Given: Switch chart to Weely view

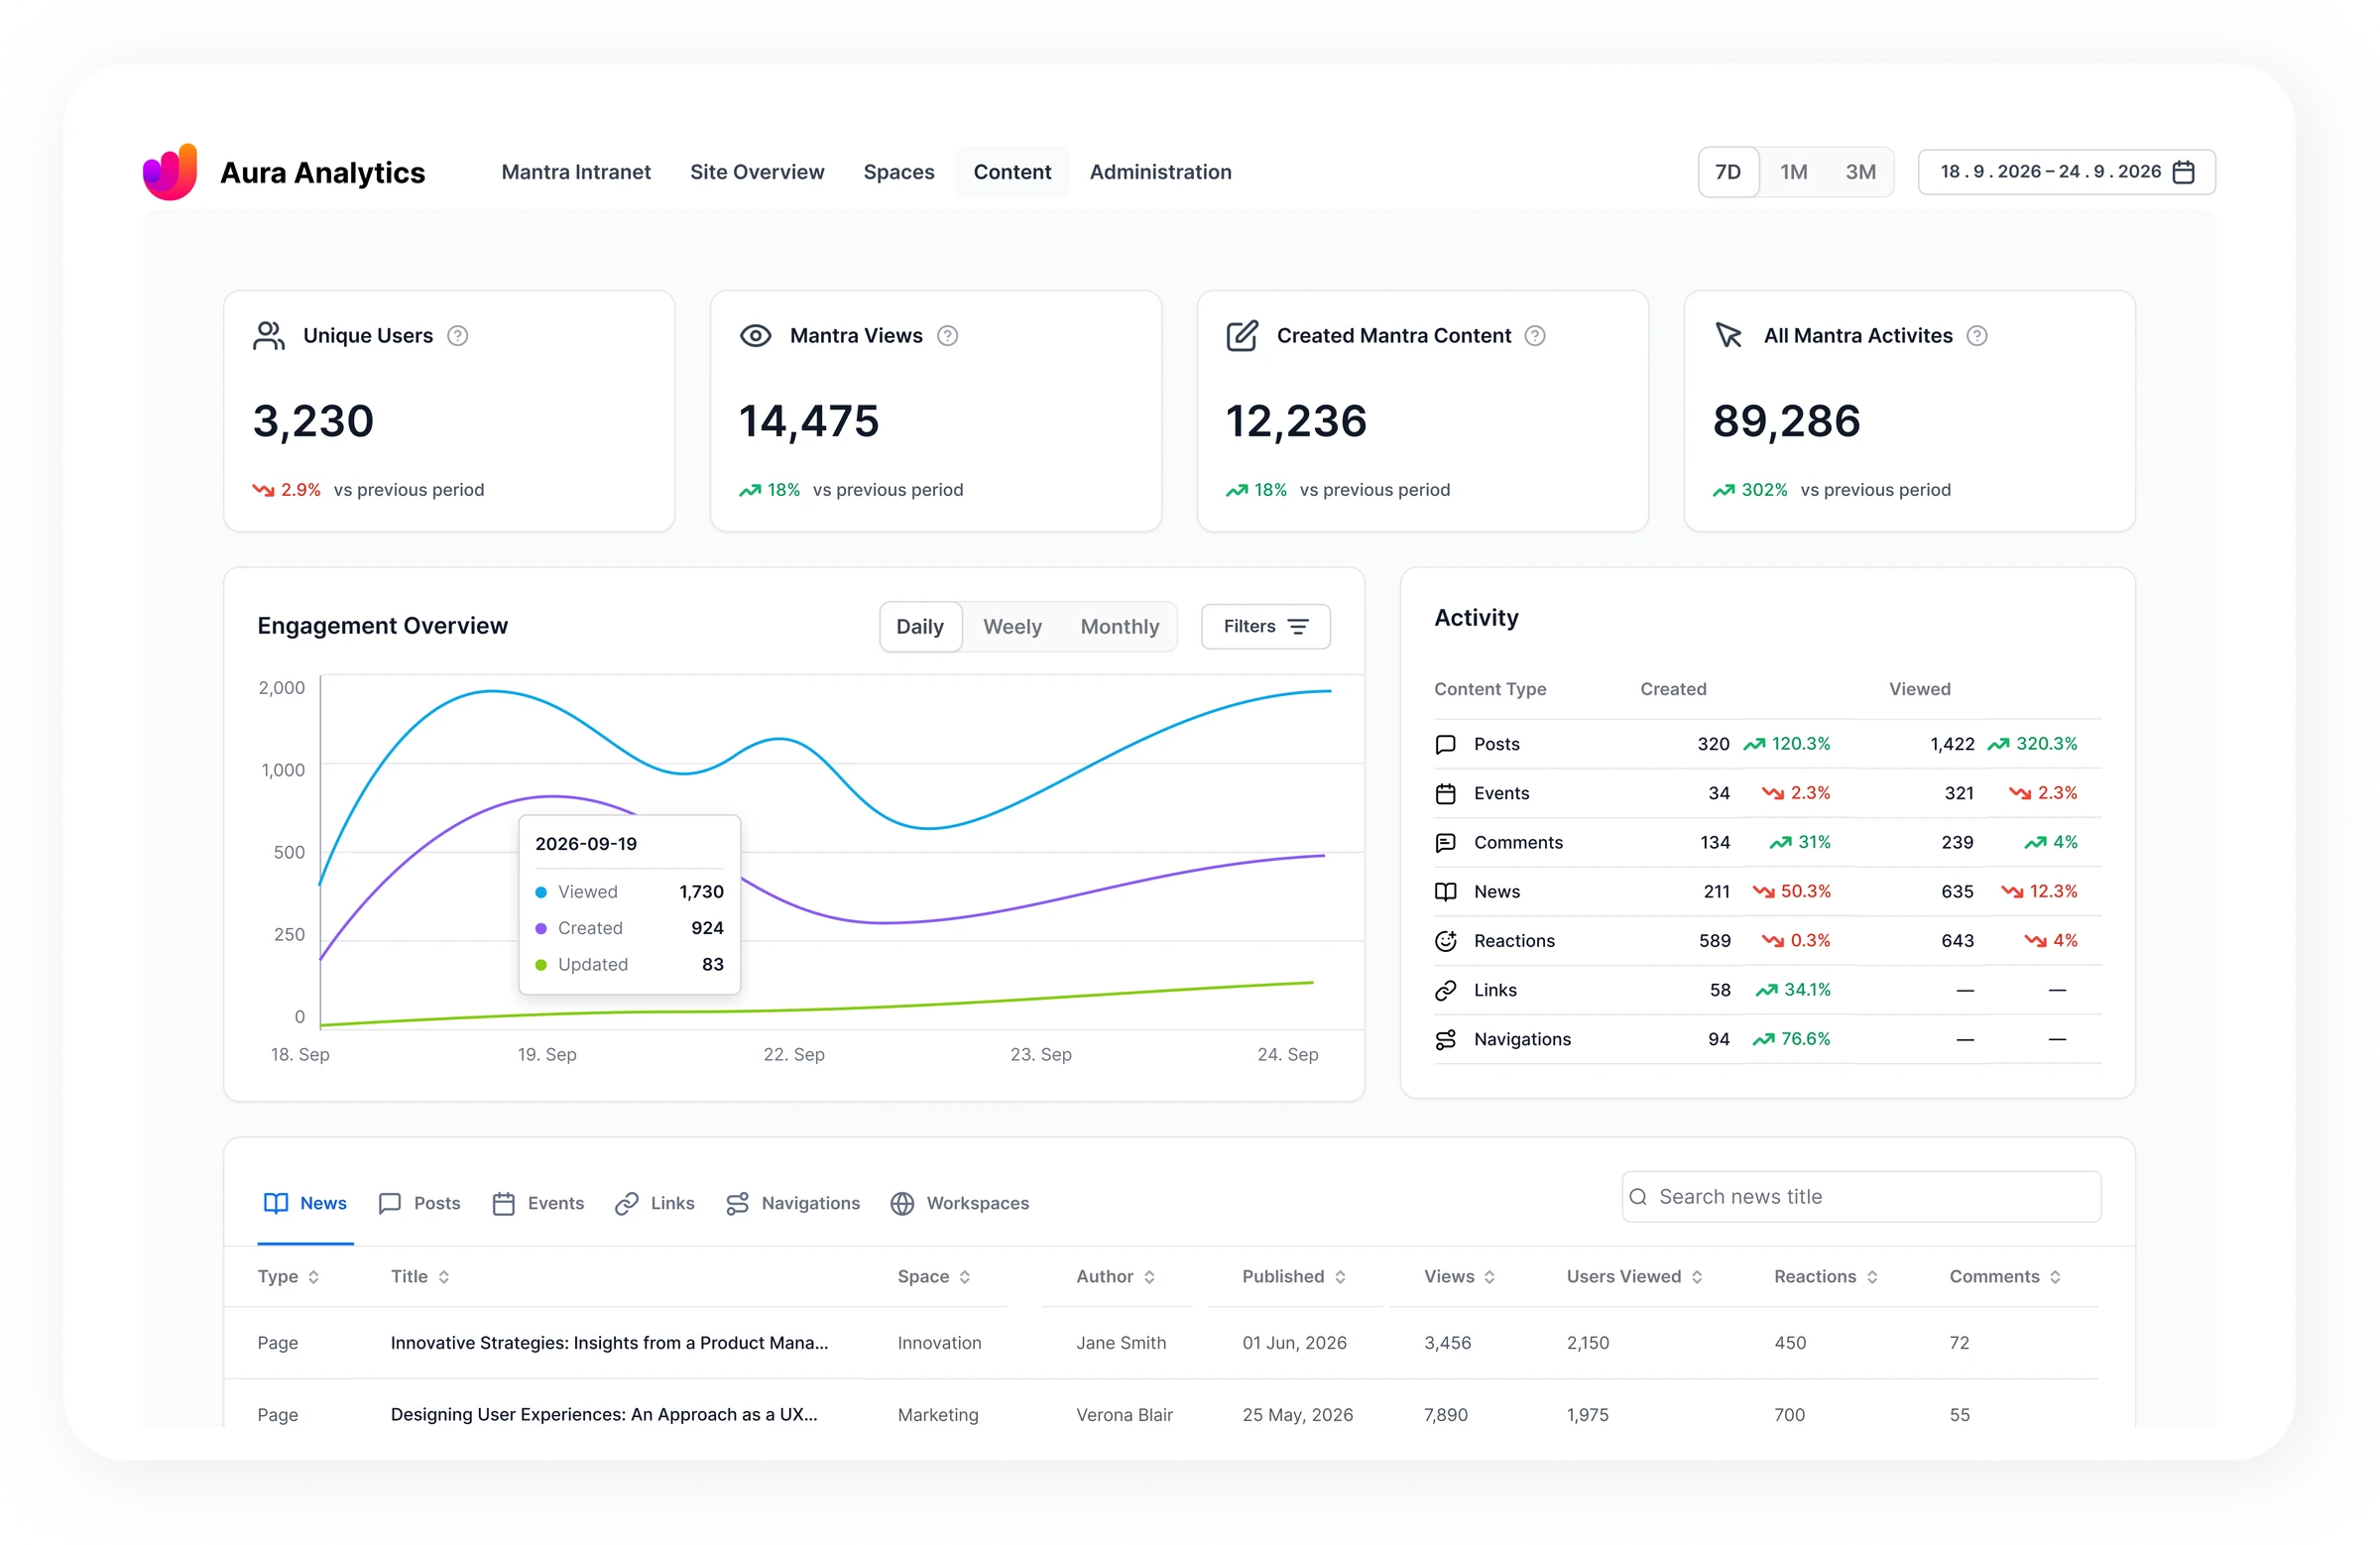Looking at the screenshot, I should pos(1012,627).
